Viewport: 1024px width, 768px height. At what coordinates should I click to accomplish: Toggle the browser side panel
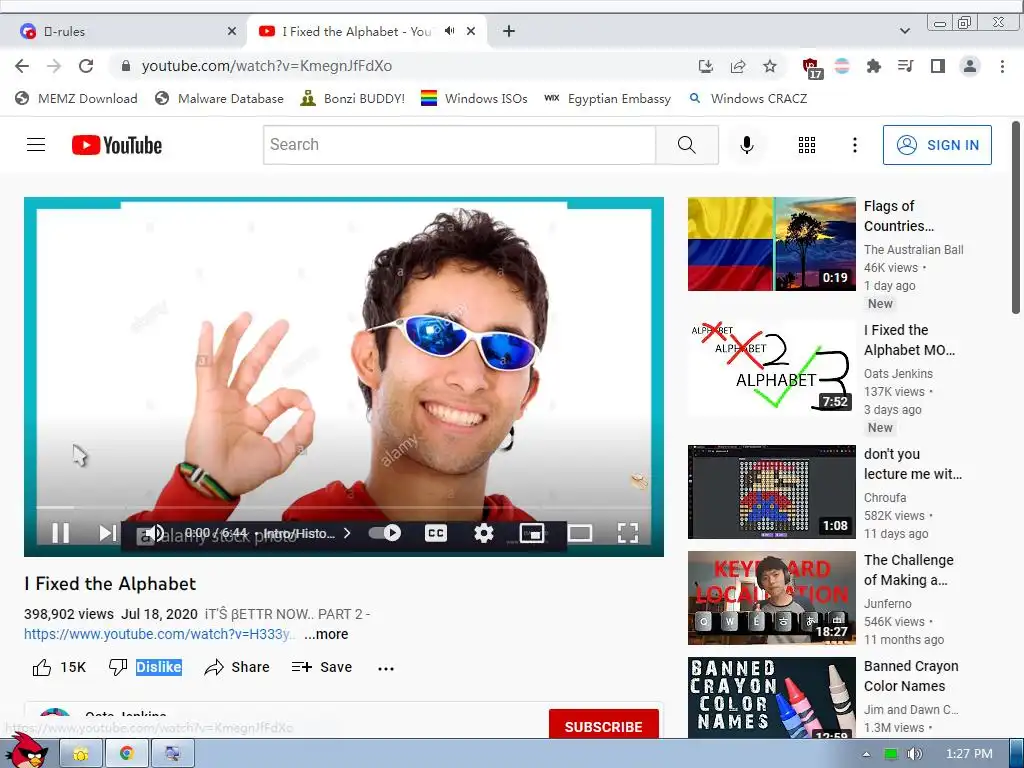pos(938,66)
